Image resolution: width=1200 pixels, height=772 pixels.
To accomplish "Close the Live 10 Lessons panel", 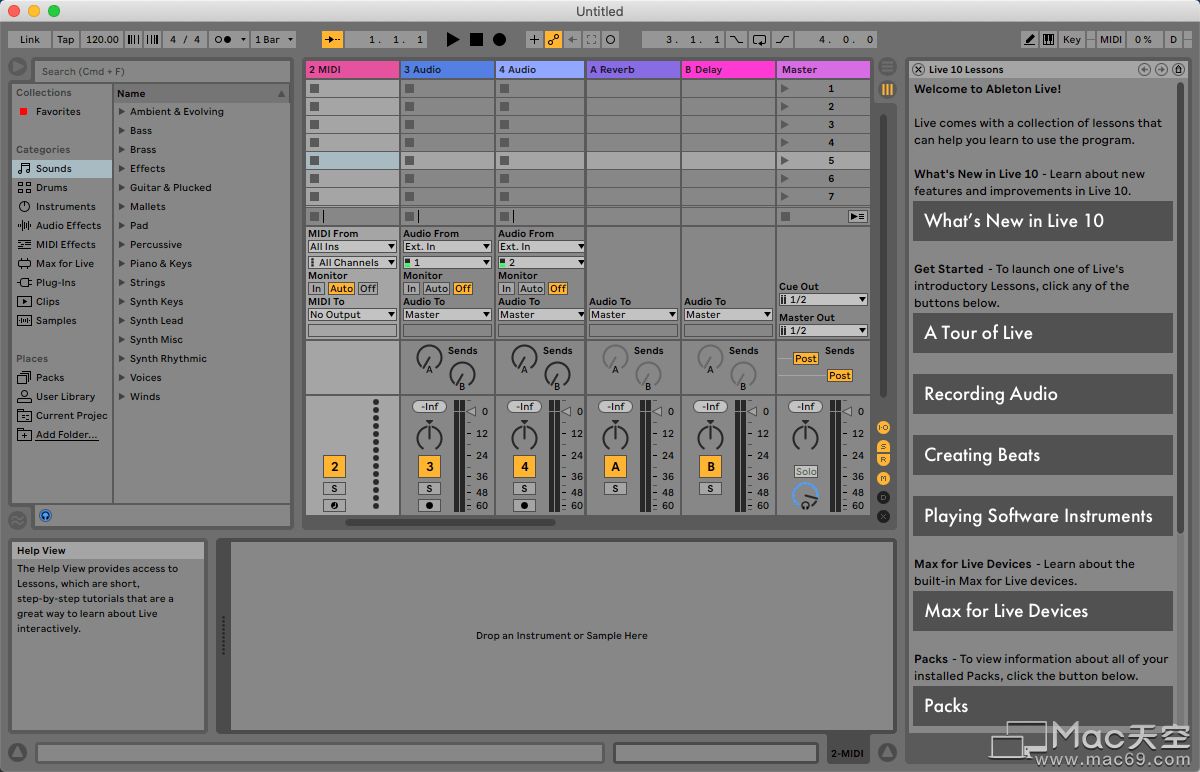I will (918, 69).
